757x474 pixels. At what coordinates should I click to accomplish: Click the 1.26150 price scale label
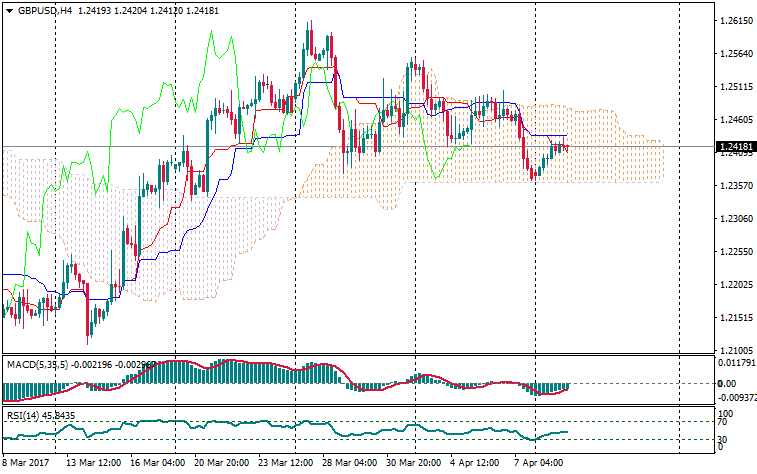pyautogui.click(x=735, y=21)
